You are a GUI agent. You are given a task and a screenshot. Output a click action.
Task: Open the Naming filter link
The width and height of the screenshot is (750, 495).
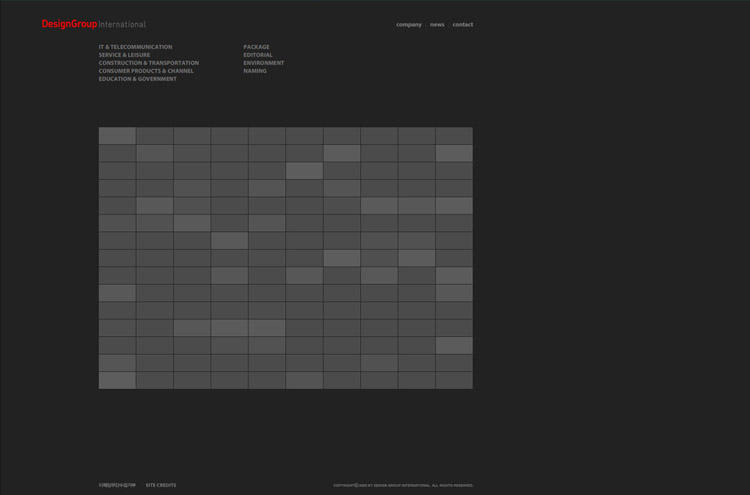(x=255, y=71)
